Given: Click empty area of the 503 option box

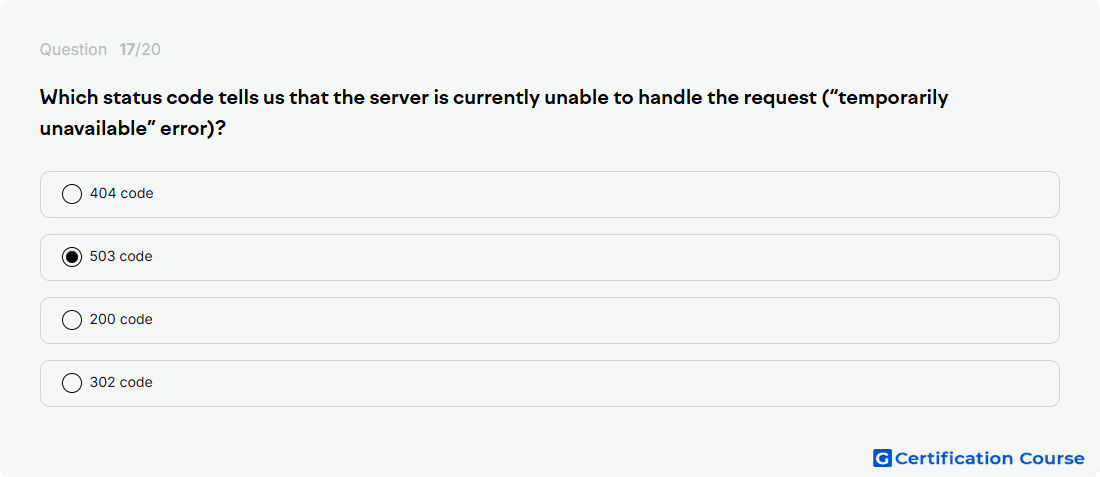Looking at the screenshot, I should pos(603,257).
